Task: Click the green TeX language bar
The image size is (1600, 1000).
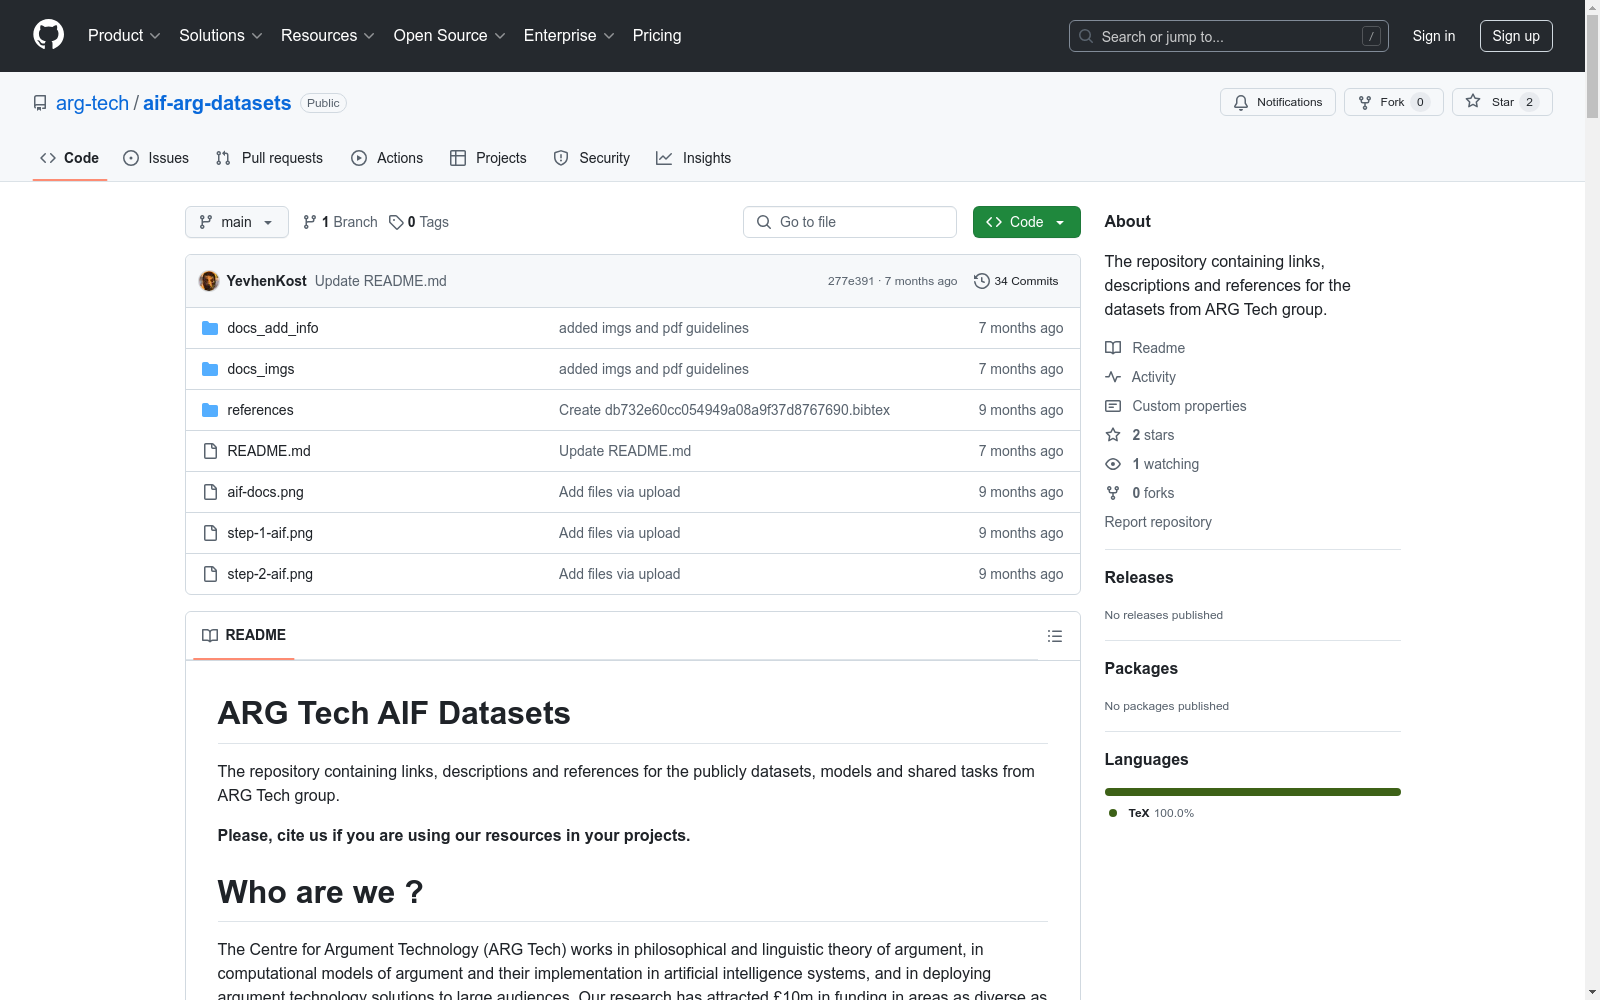Action: (1253, 792)
